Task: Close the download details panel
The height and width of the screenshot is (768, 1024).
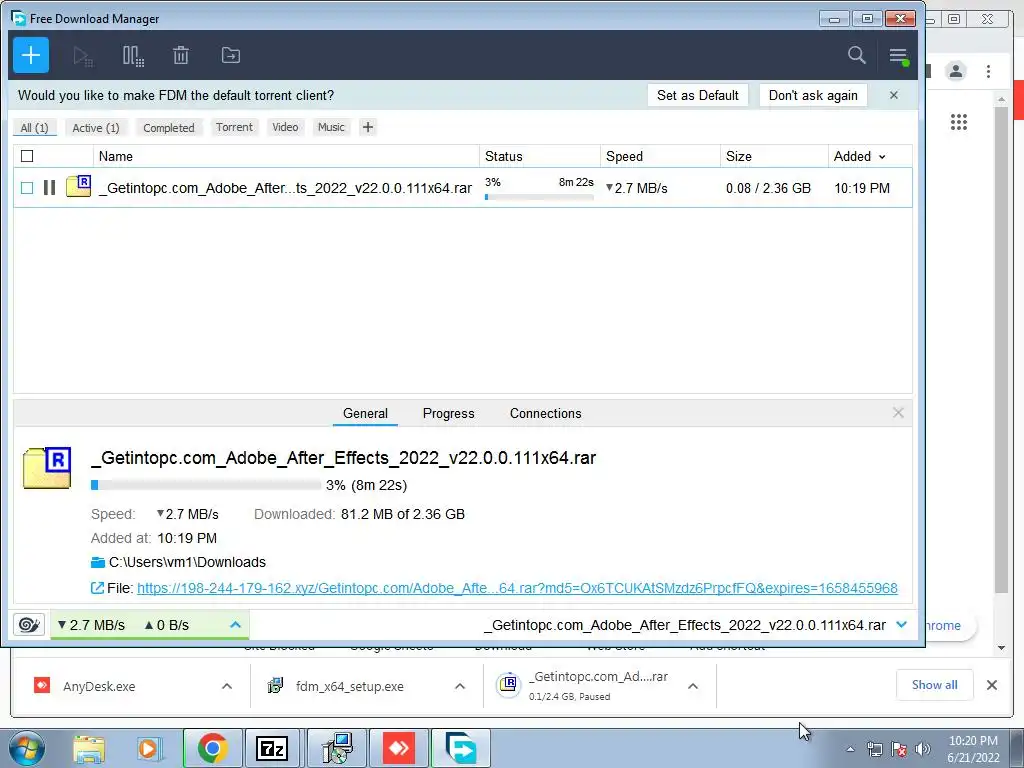Action: [898, 413]
